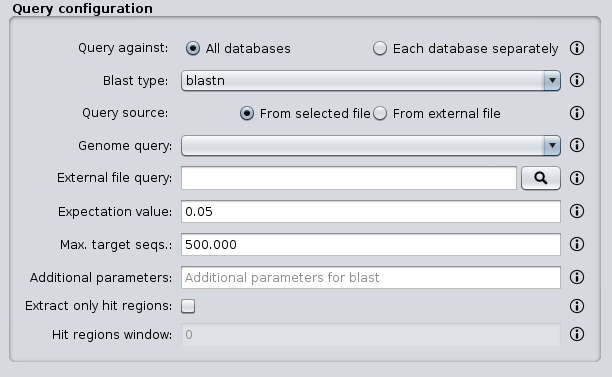Click the Query configuration heading
This screenshot has height=377, width=612.
pyautogui.click(x=82, y=9)
